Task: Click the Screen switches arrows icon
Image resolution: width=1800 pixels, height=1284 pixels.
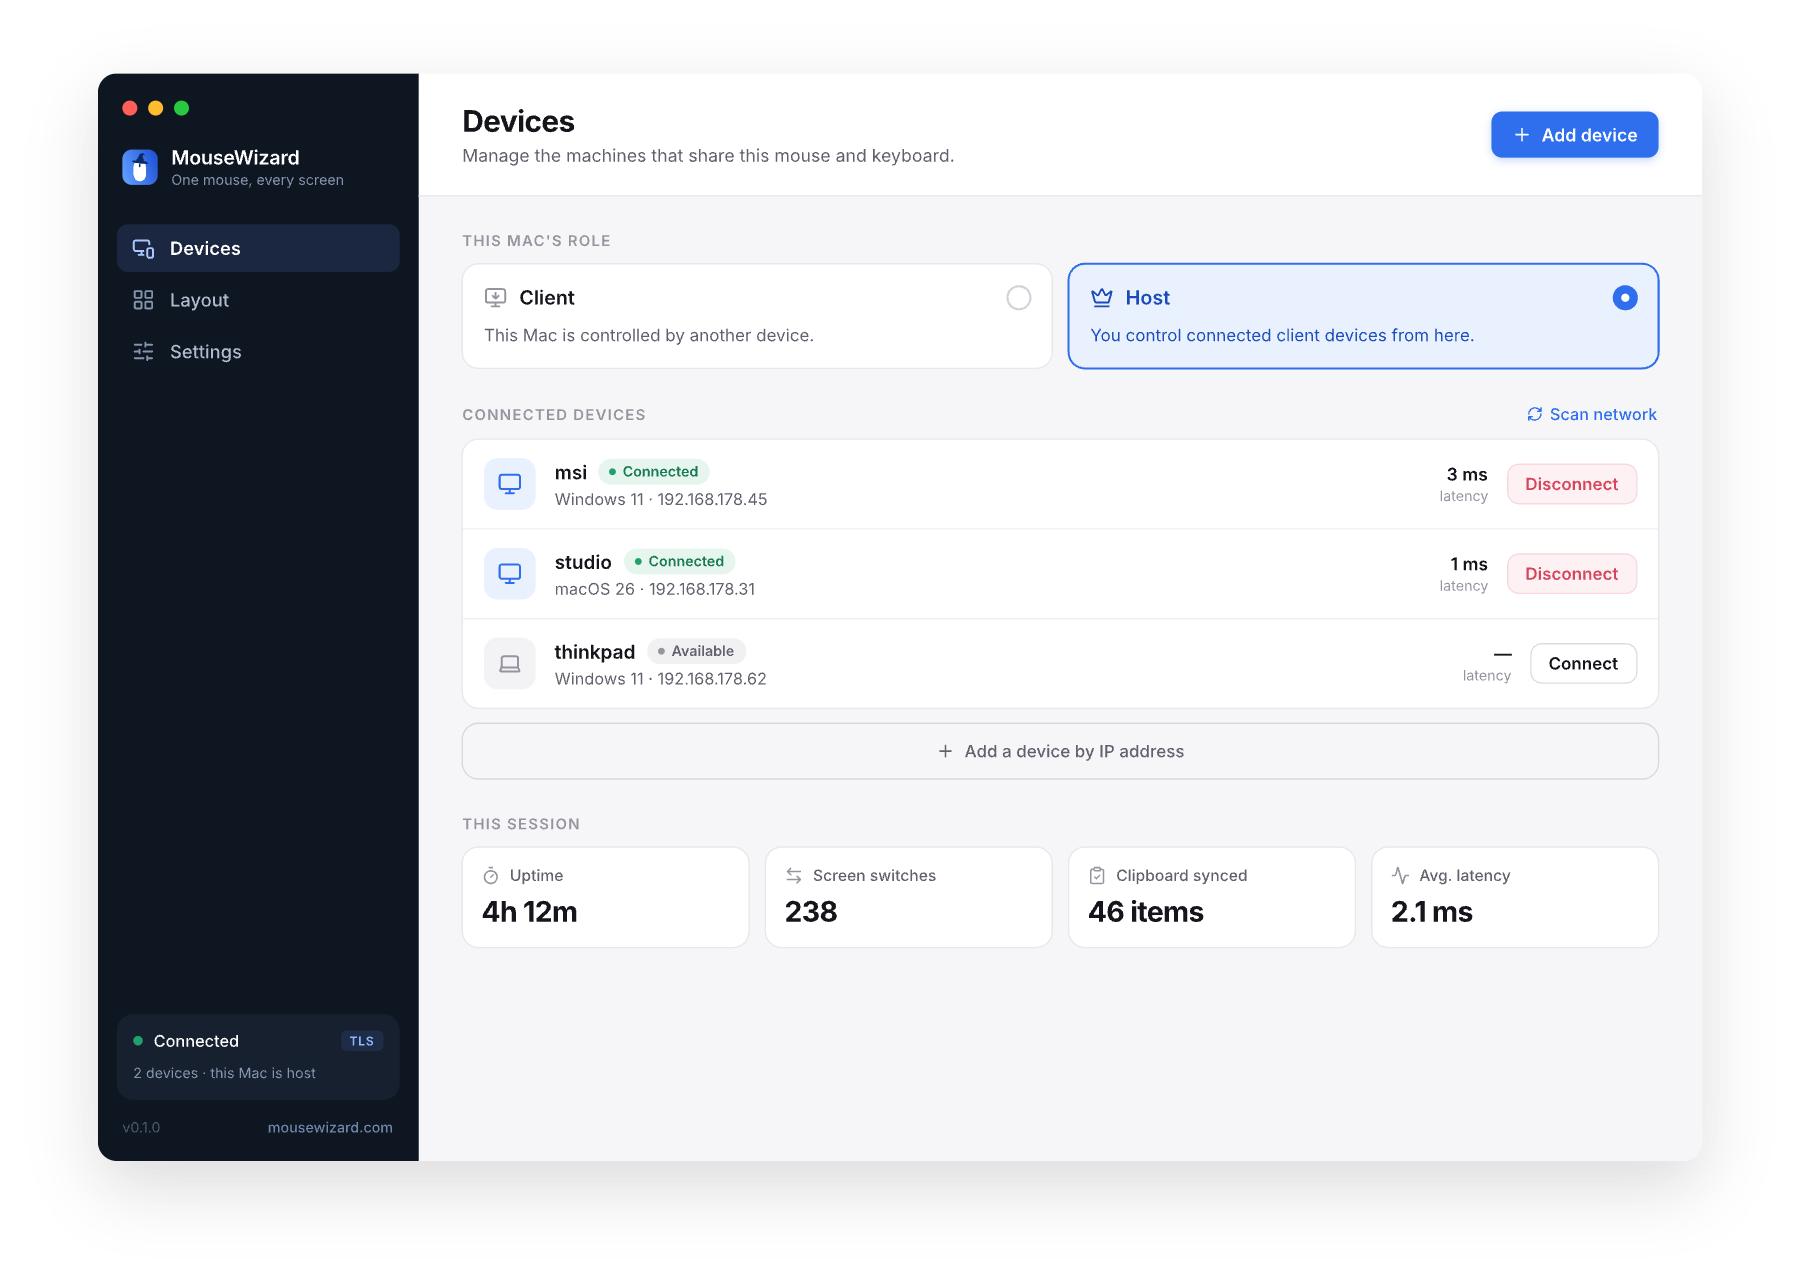Action: (794, 876)
